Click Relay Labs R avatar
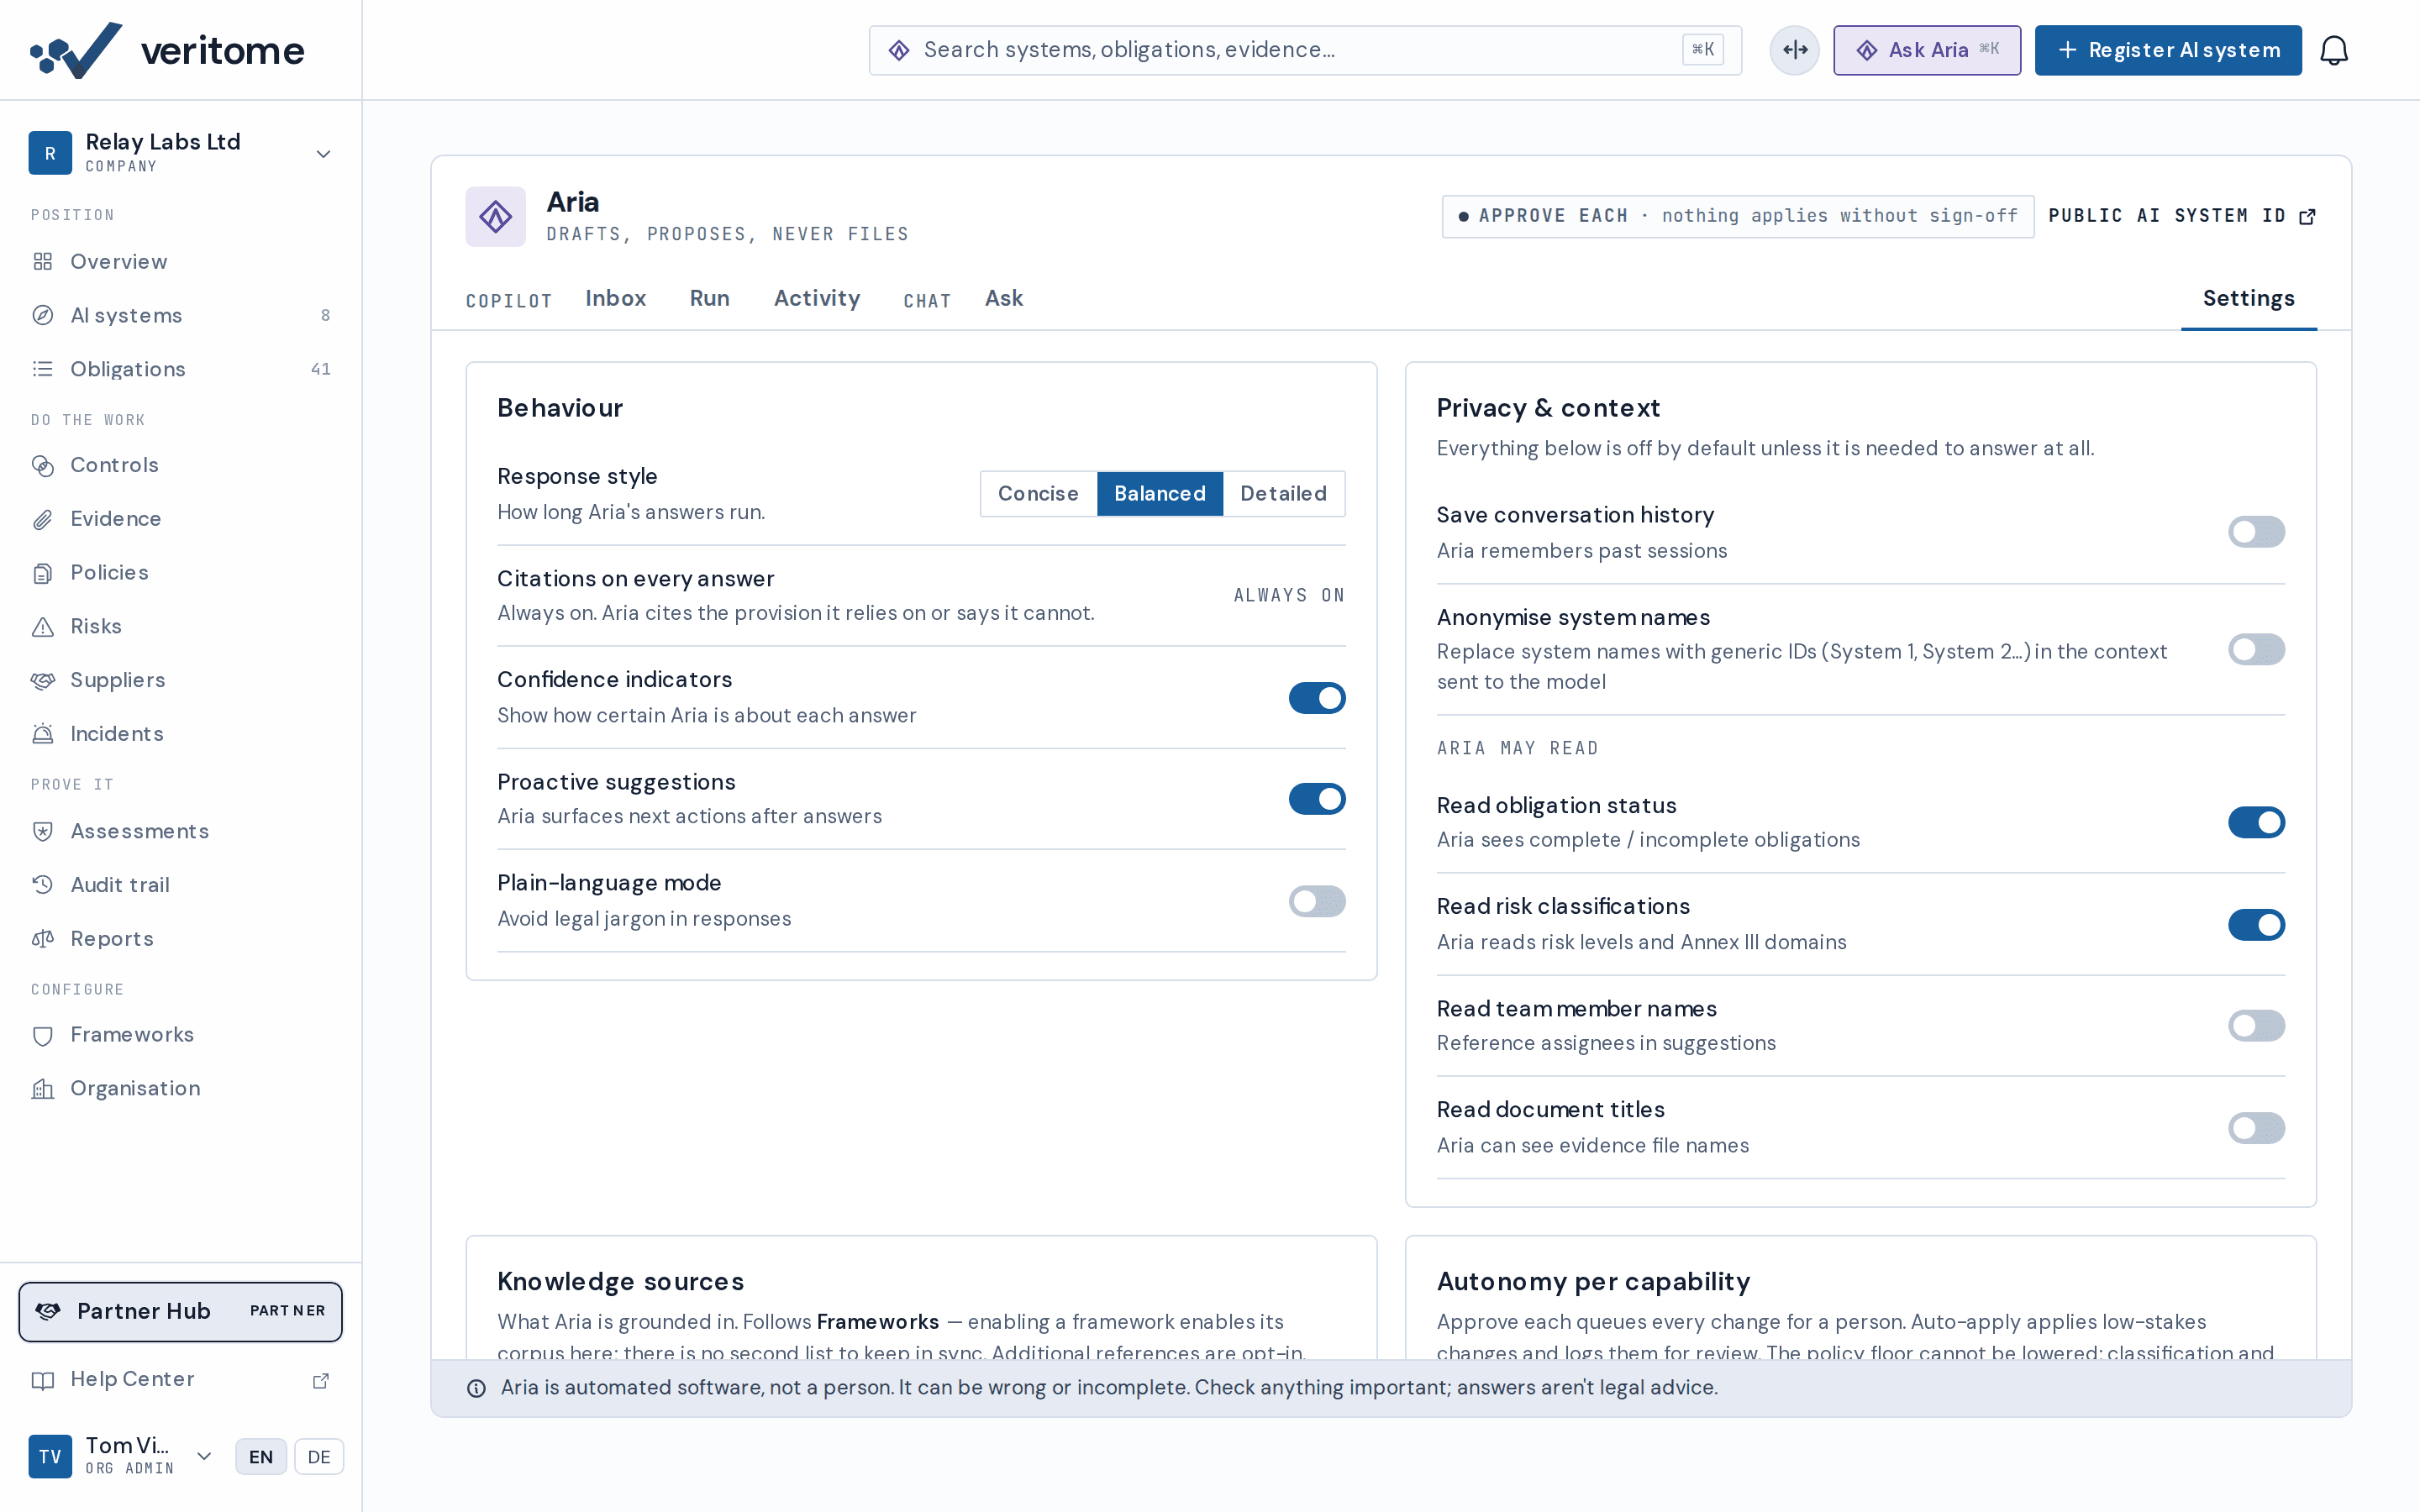The image size is (2420, 1512). pos(50,153)
